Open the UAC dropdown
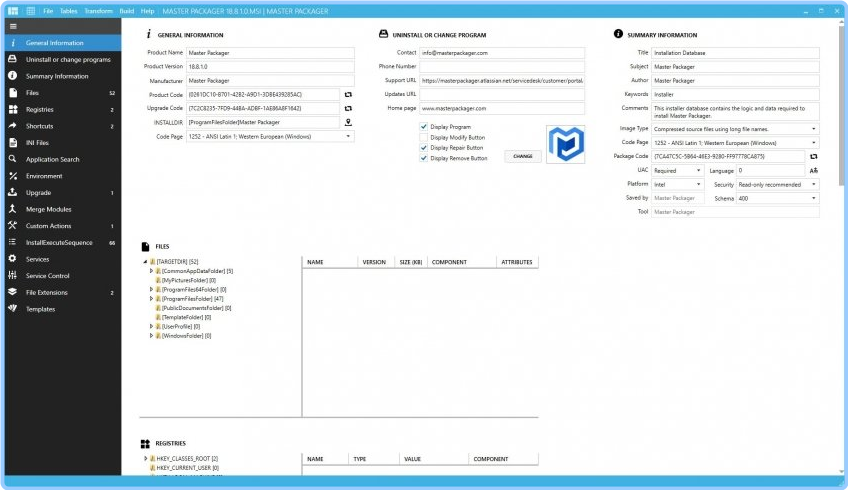848x490 pixels. coord(678,170)
